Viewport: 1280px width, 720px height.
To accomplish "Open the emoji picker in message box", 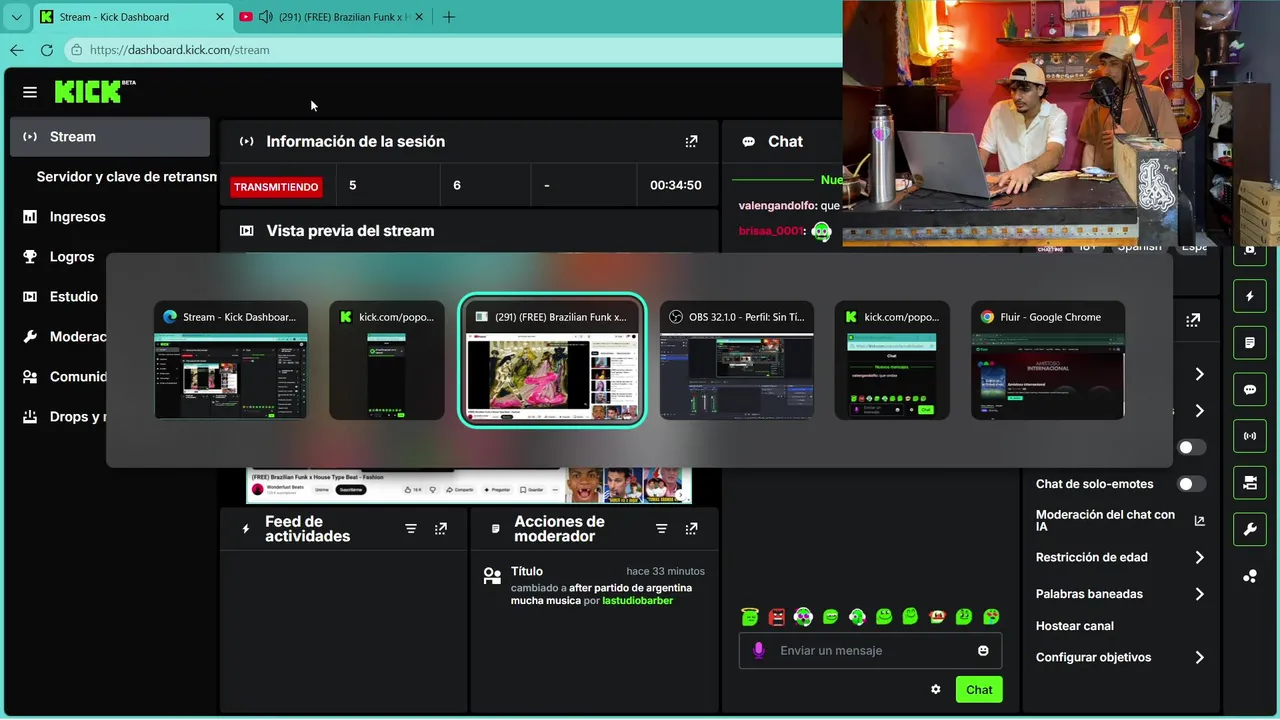I will tap(983, 651).
